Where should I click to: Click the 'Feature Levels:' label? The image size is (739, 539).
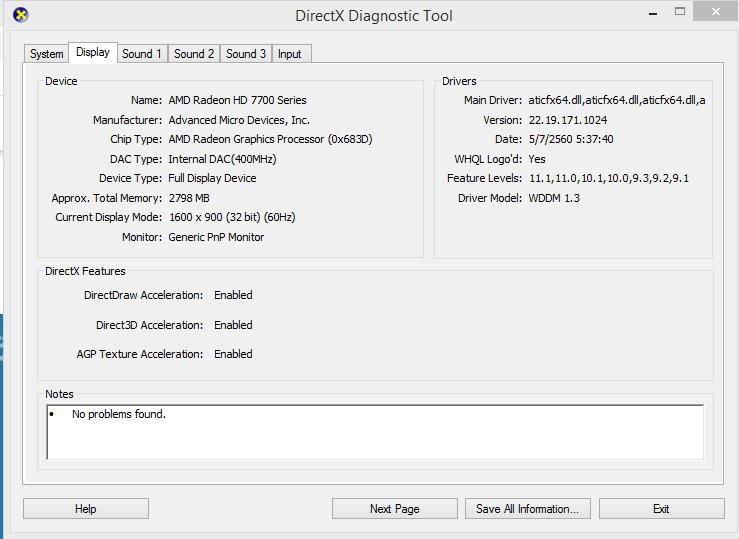click(484, 179)
